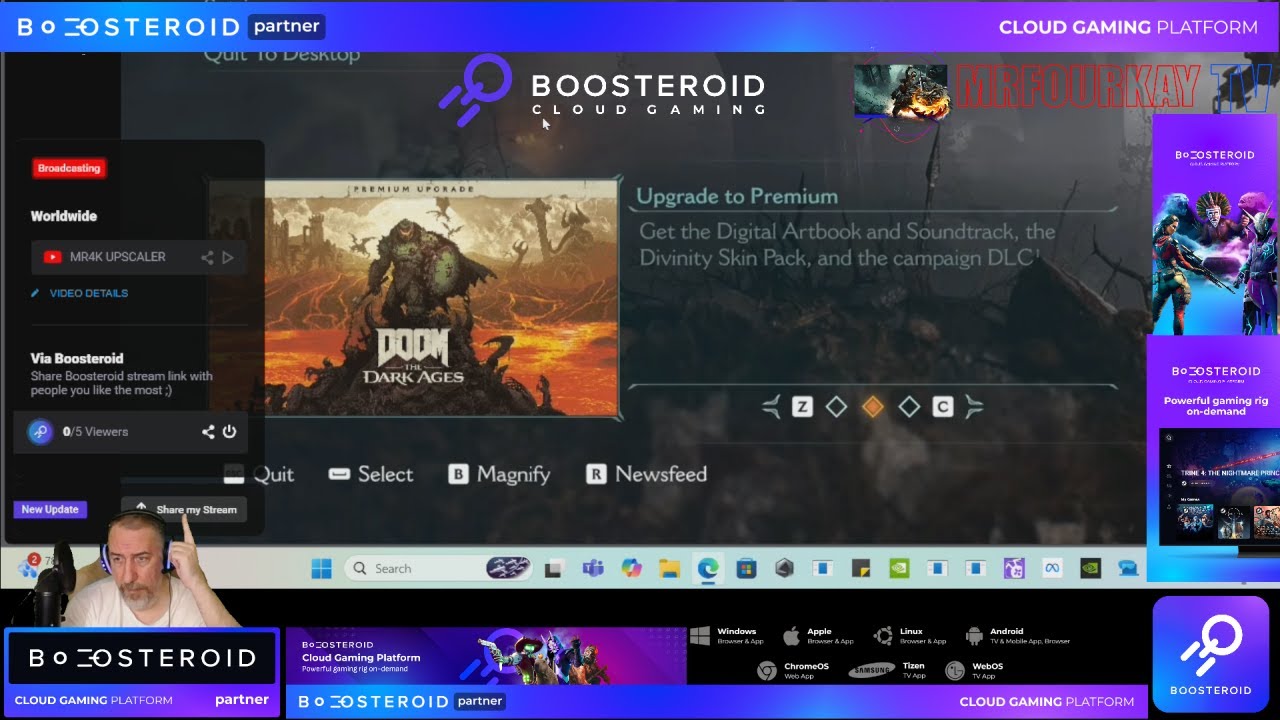Click the MRFOURKAY TV channel banner
Viewport: 1280px width, 720px height.
[x=1062, y=90]
